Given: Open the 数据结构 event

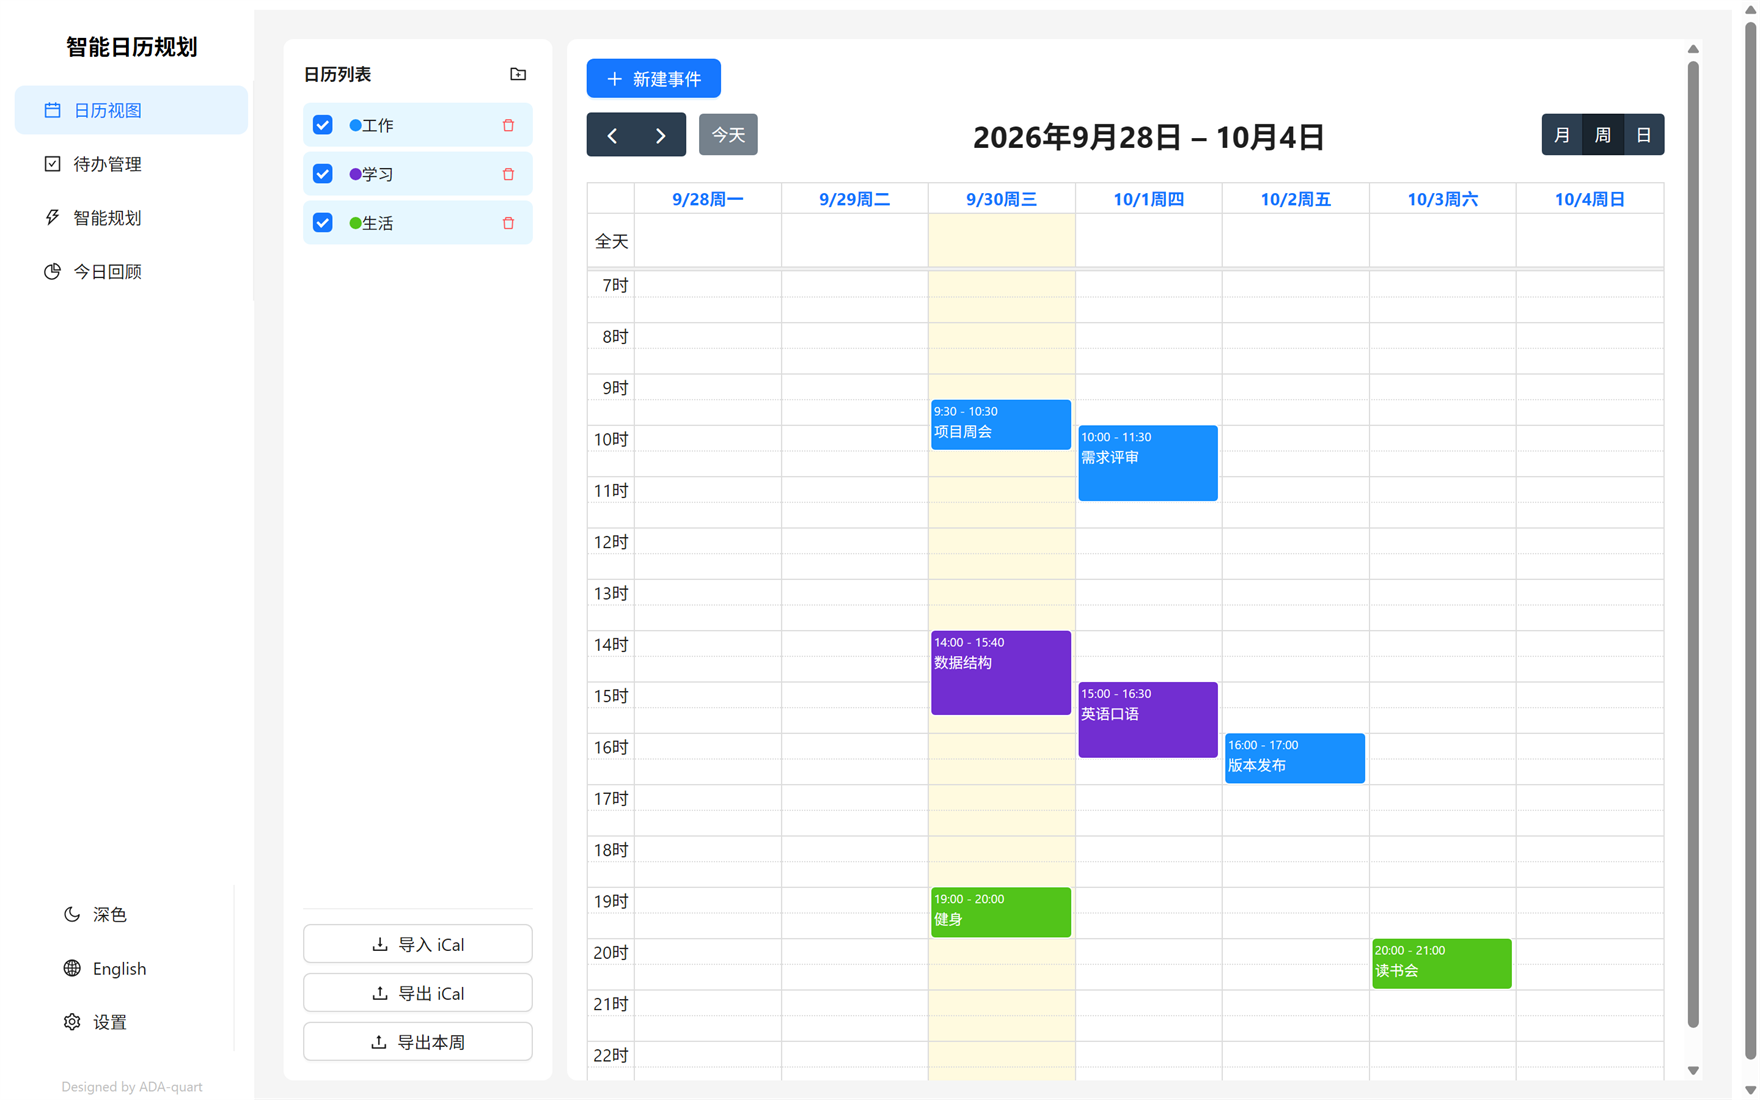Looking at the screenshot, I should pos(1001,672).
